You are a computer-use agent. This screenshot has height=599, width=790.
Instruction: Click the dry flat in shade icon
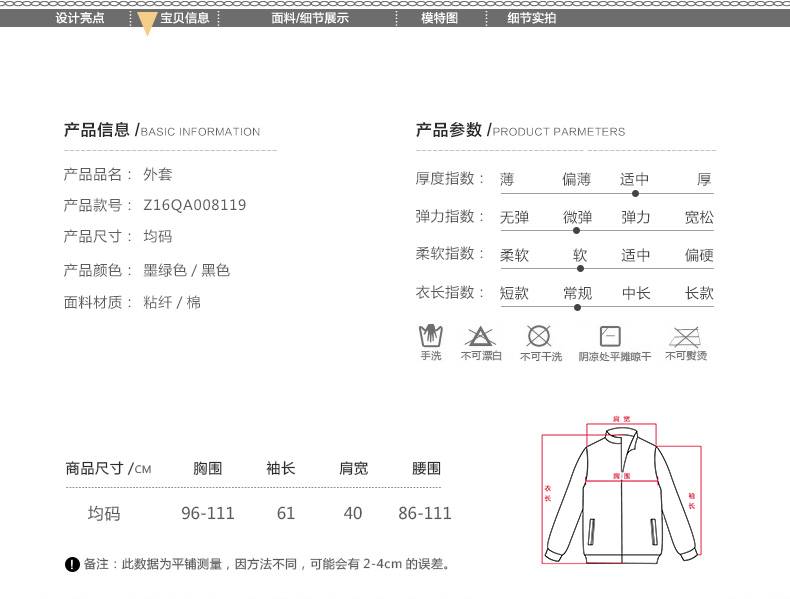(x=610, y=336)
